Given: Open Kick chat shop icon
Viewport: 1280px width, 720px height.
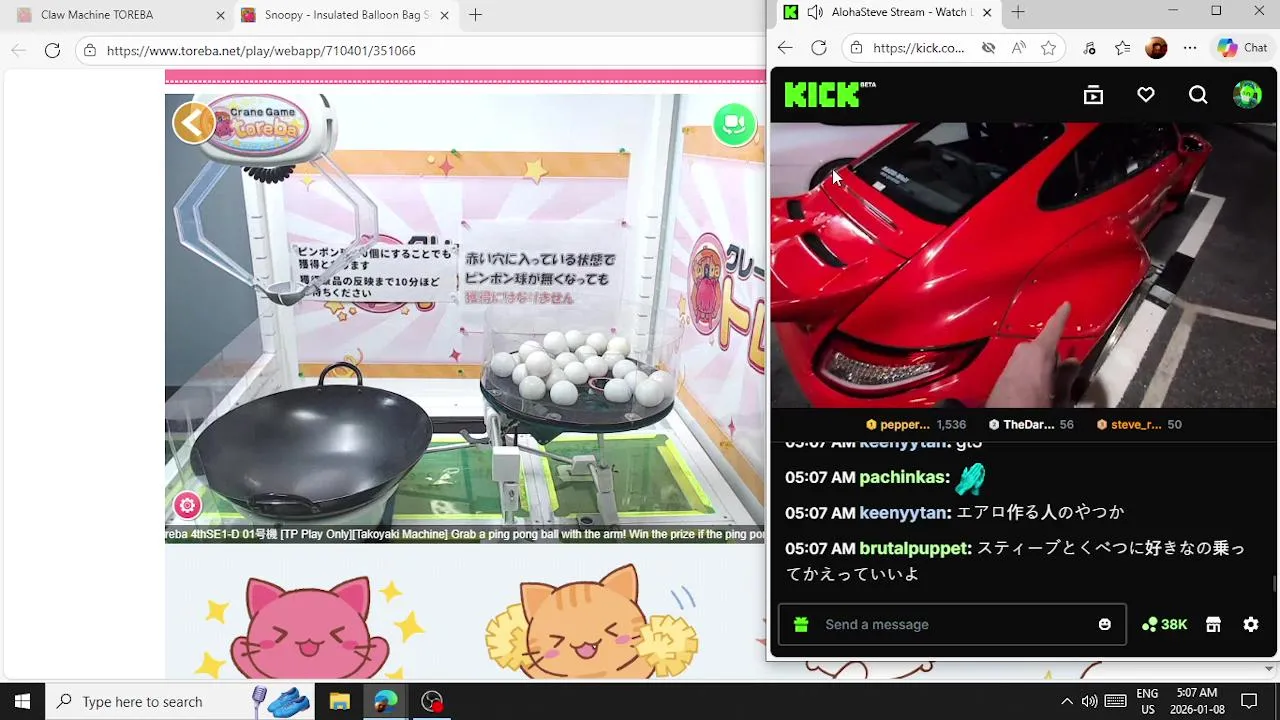Looking at the screenshot, I should point(1213,624).
